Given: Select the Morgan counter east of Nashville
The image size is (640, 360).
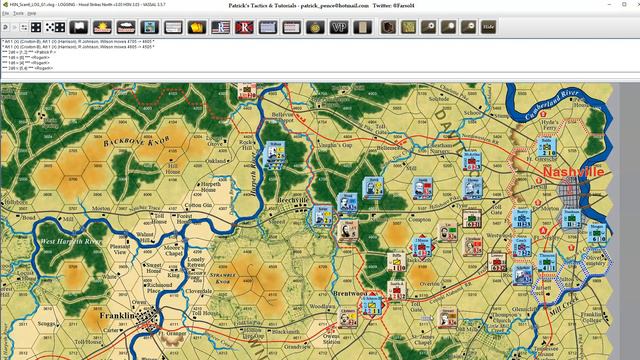Looking at the screenshot, I should 597,233.
